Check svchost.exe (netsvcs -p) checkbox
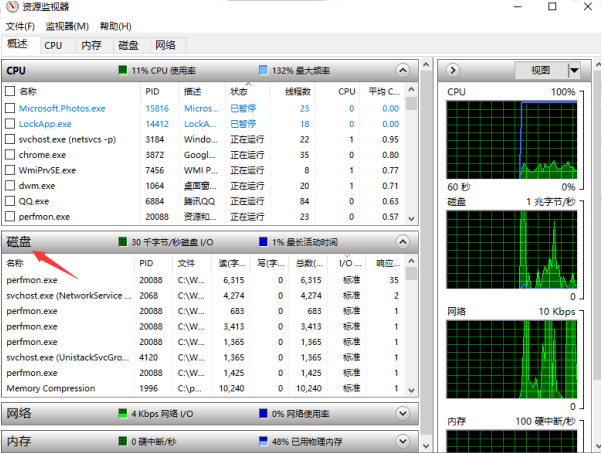 (10, 139)
